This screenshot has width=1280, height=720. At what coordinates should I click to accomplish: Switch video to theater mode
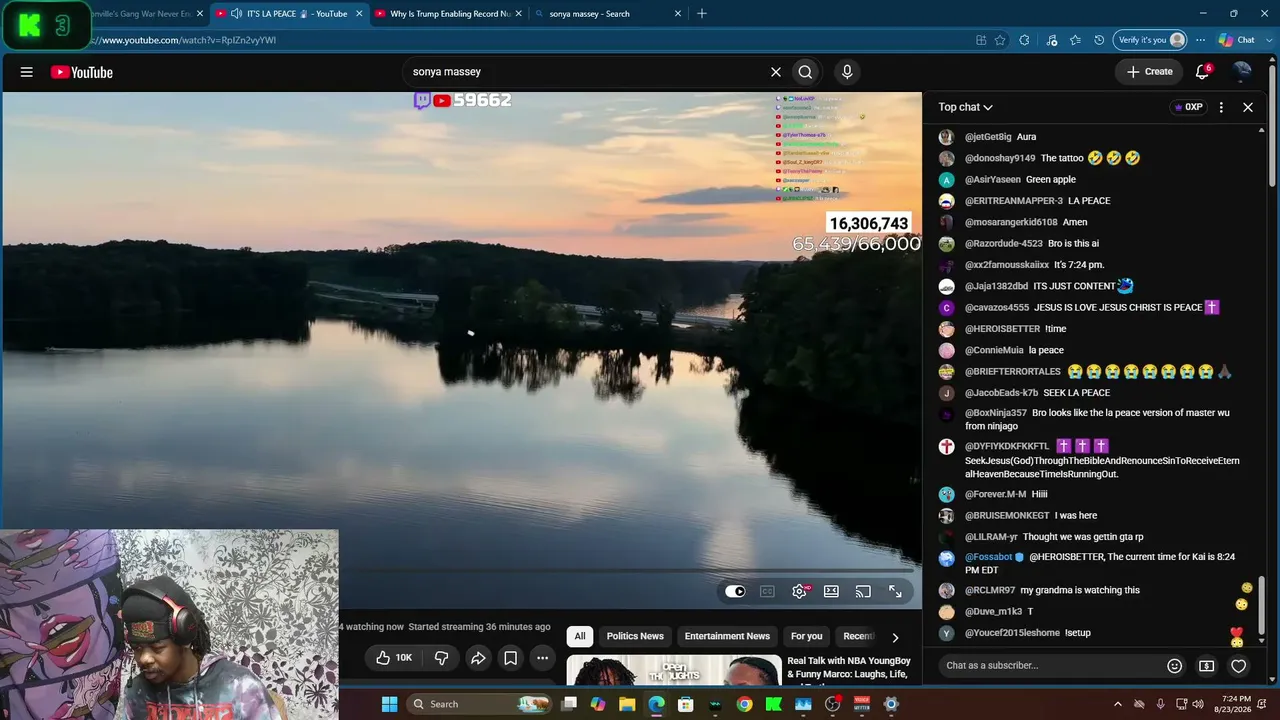[831, 592]
